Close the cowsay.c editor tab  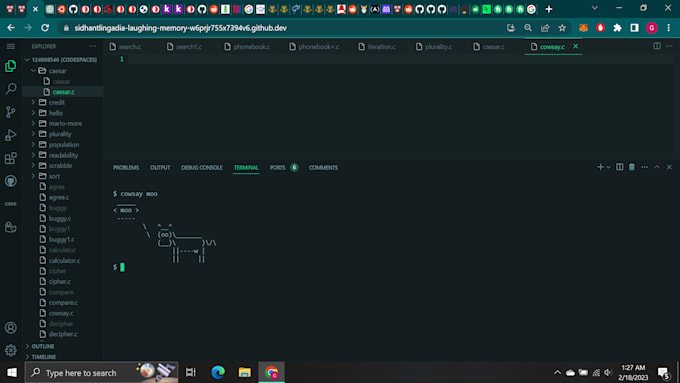coord(575,46)
